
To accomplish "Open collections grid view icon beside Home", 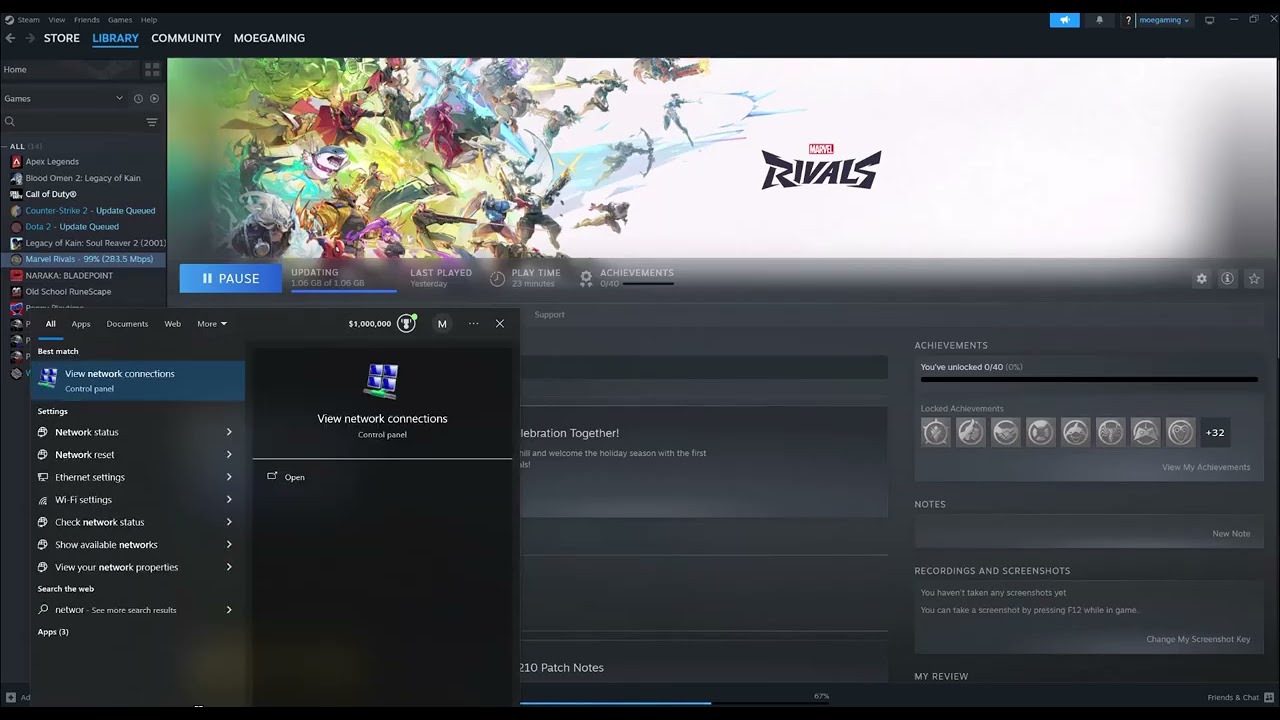I will (x=152, y=70).
